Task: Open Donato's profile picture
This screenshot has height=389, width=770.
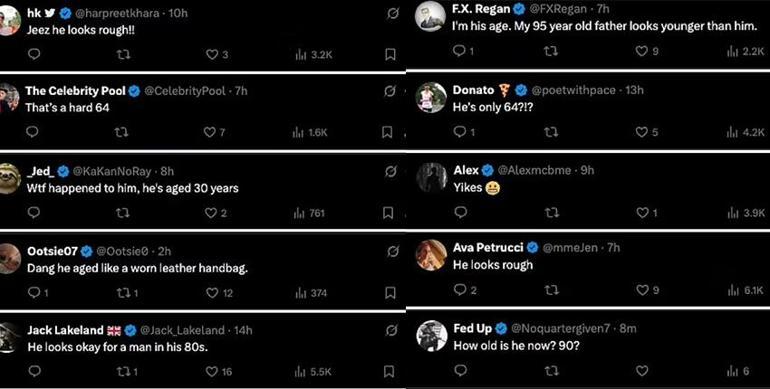Action: 431,97
